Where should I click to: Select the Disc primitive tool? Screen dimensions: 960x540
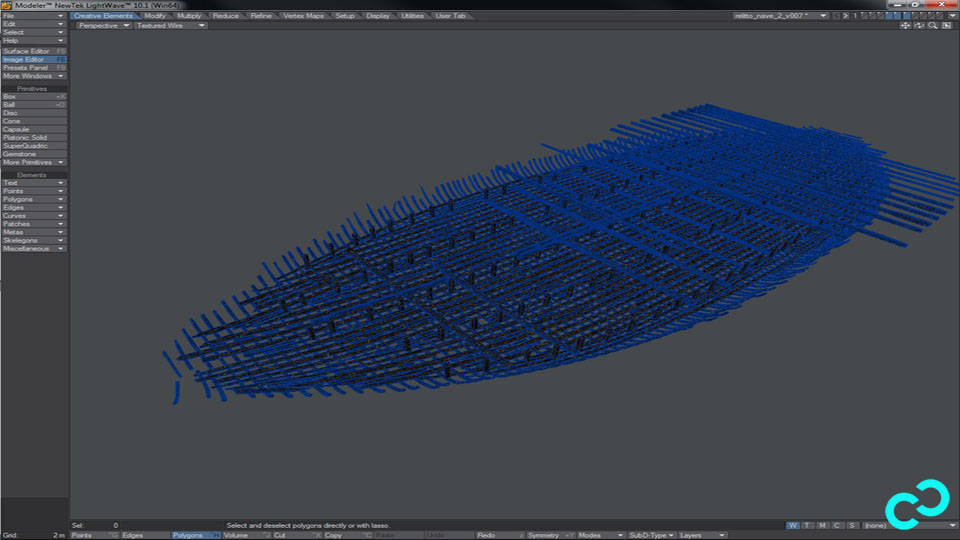click(x=34, y=113)
